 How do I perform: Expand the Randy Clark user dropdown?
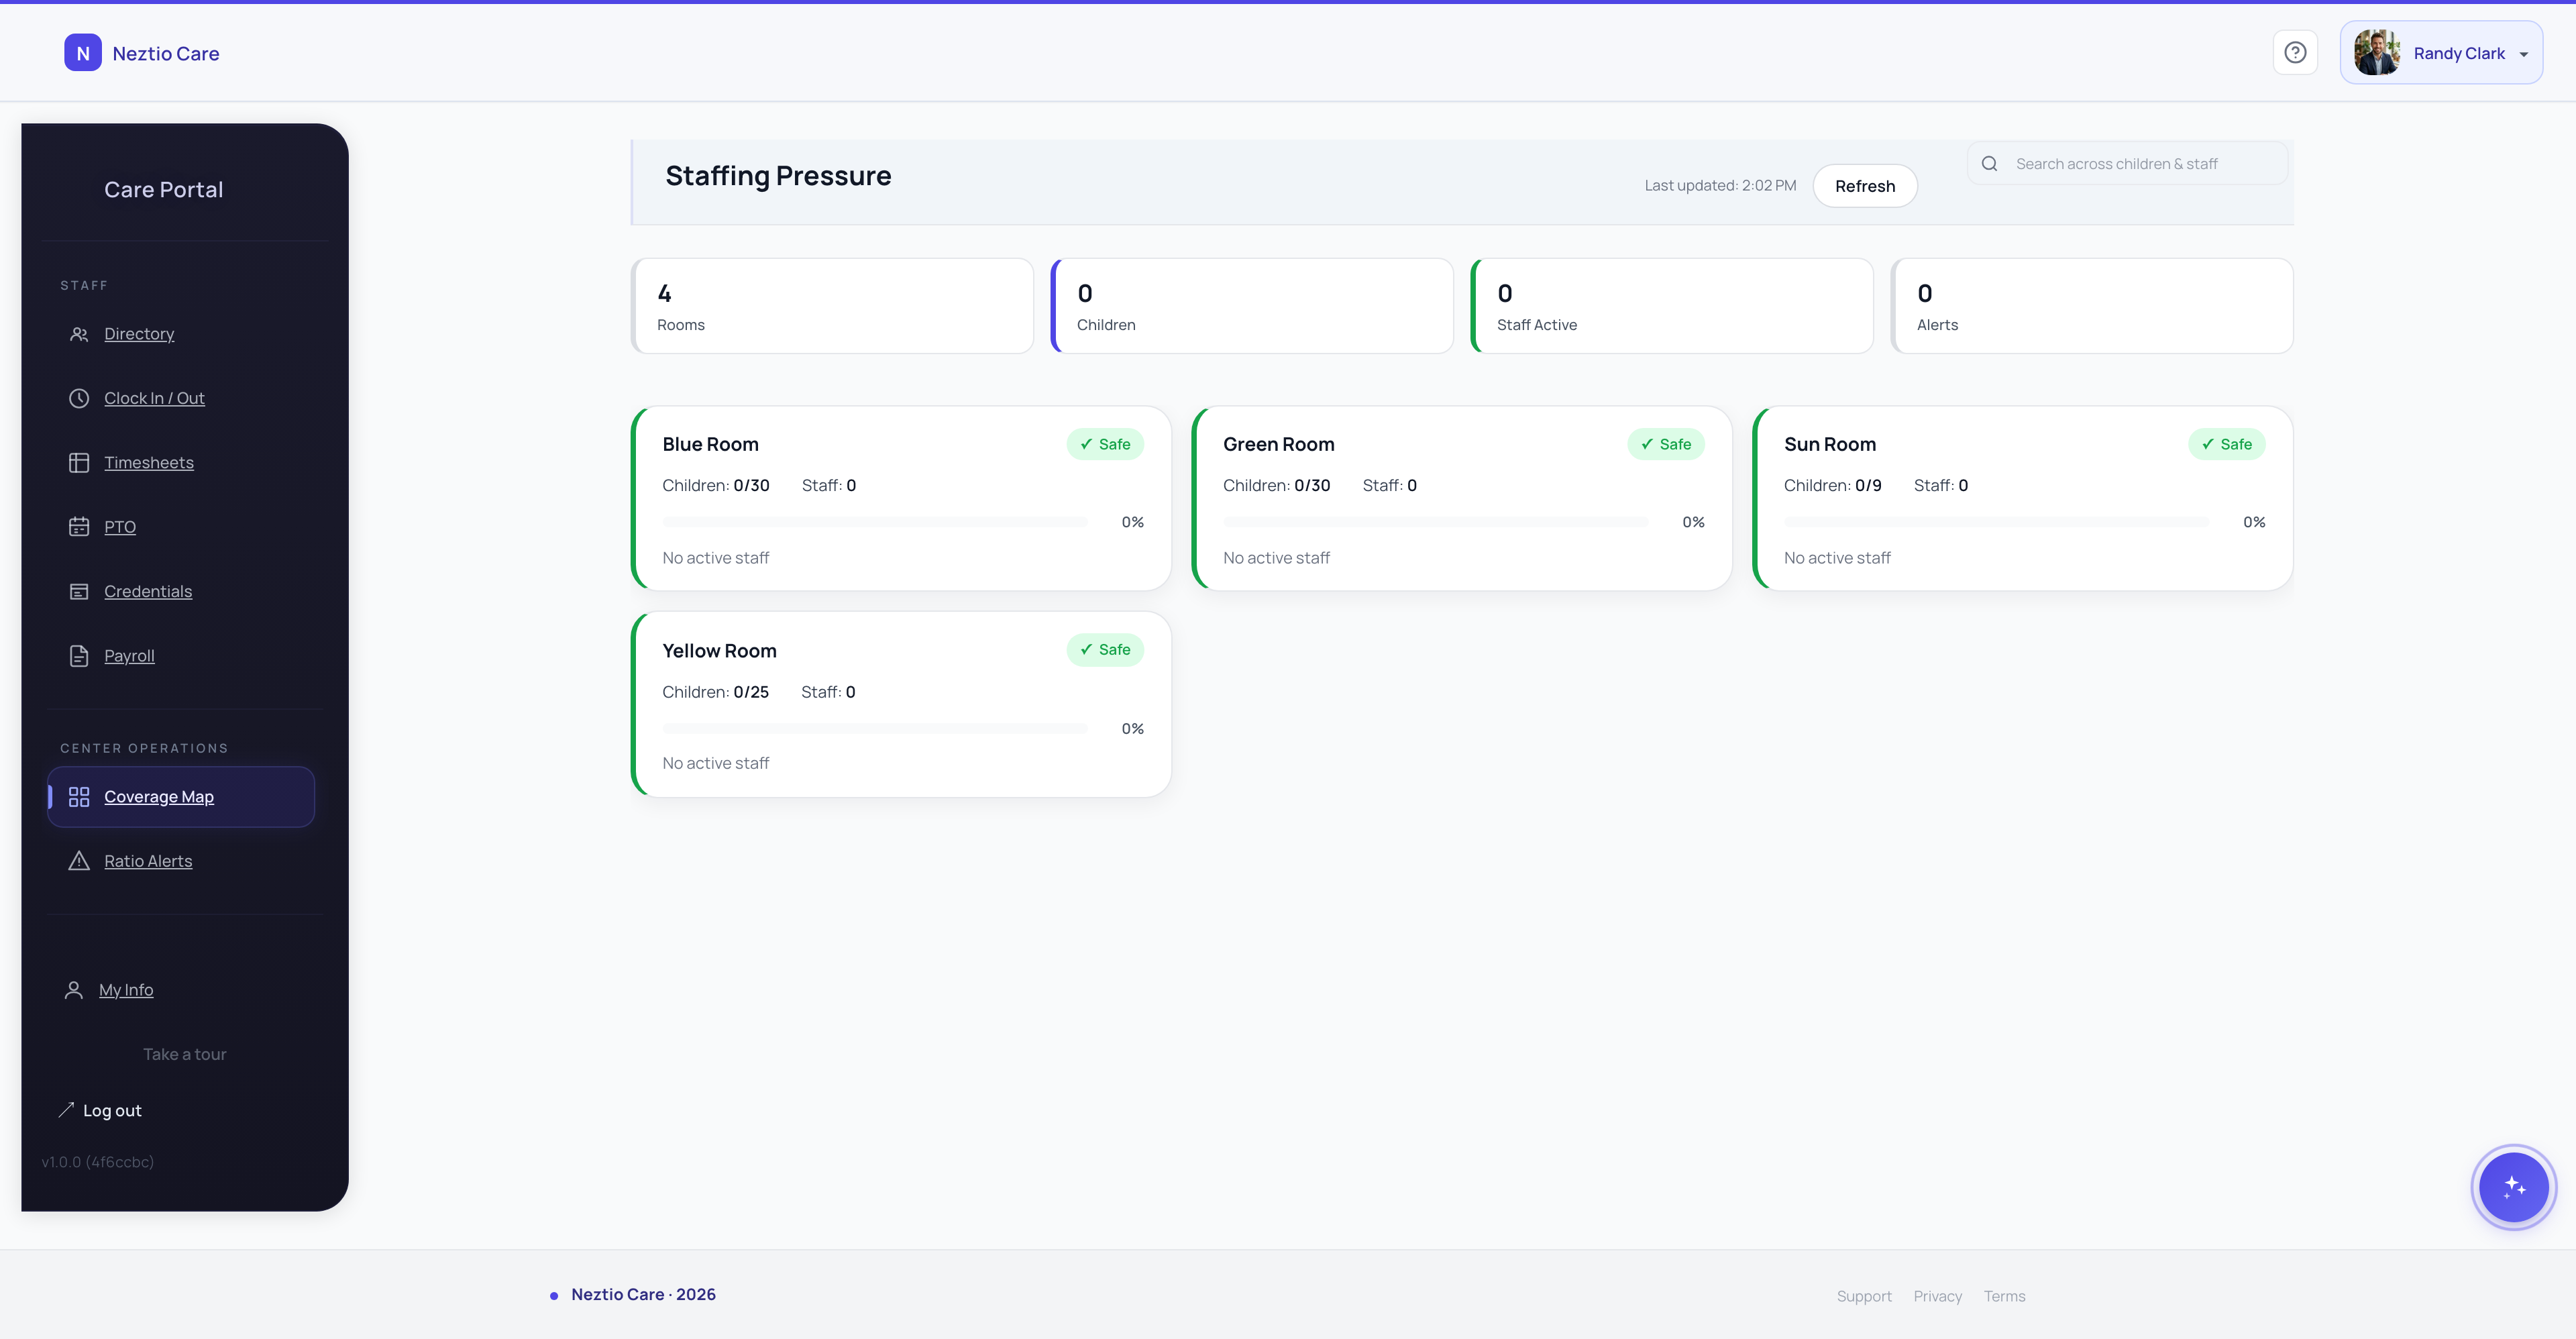click(x=2441, y=53)
